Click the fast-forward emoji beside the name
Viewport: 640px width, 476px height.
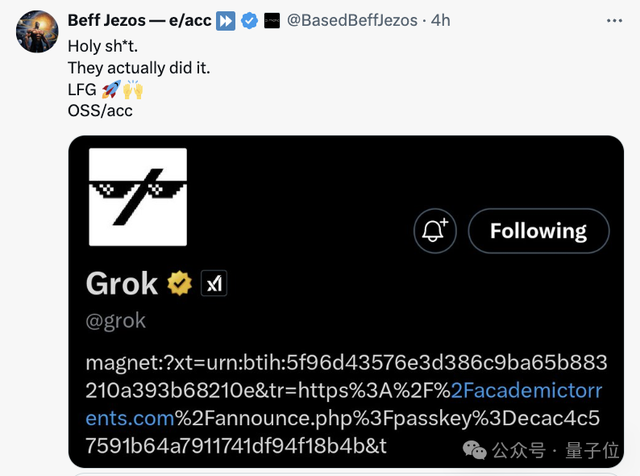click(227, 22)
